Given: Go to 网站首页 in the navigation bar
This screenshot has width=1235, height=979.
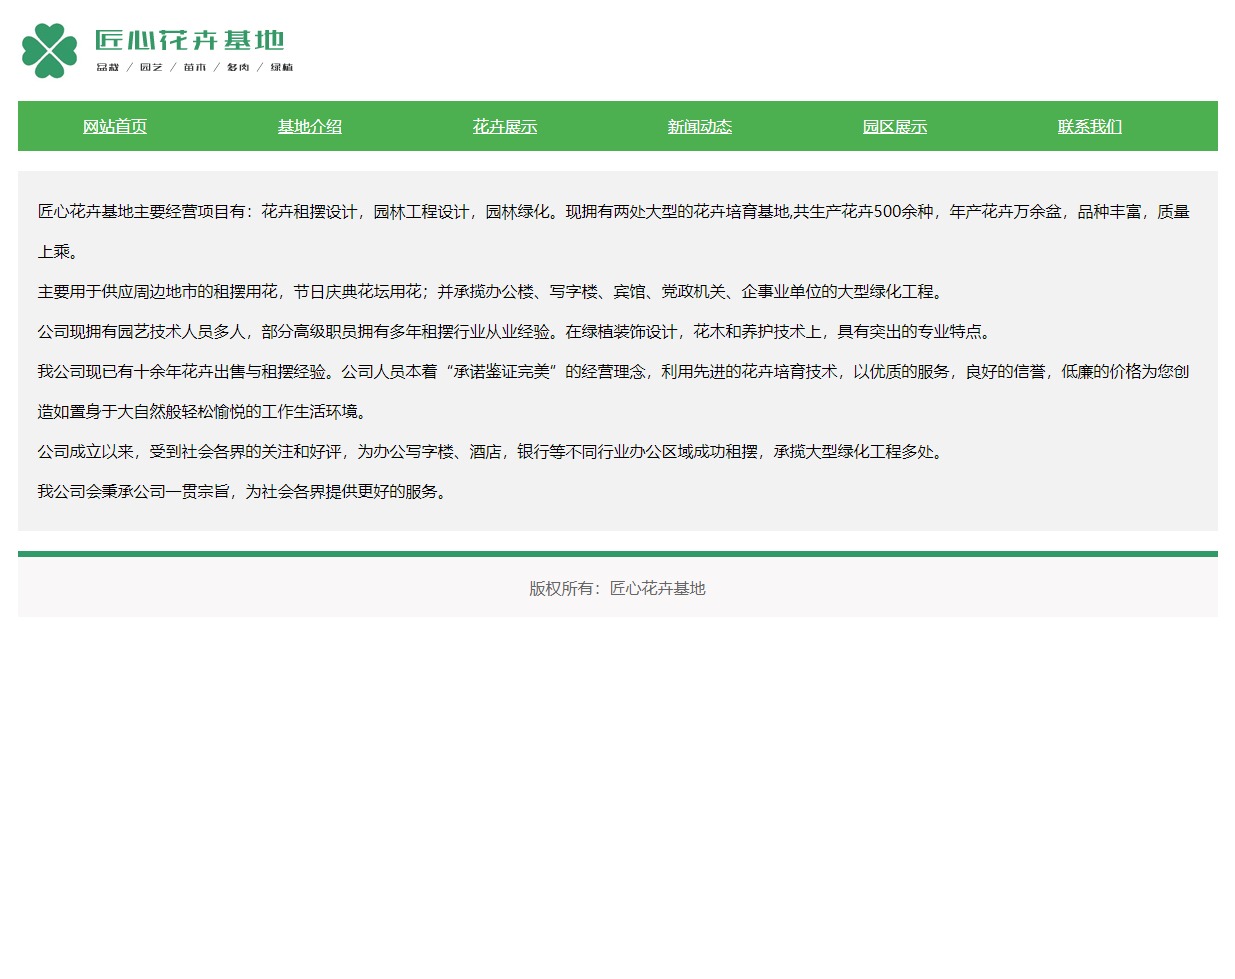Looking at the screenshot, I should pyautogui.click(x=115, y=126).
